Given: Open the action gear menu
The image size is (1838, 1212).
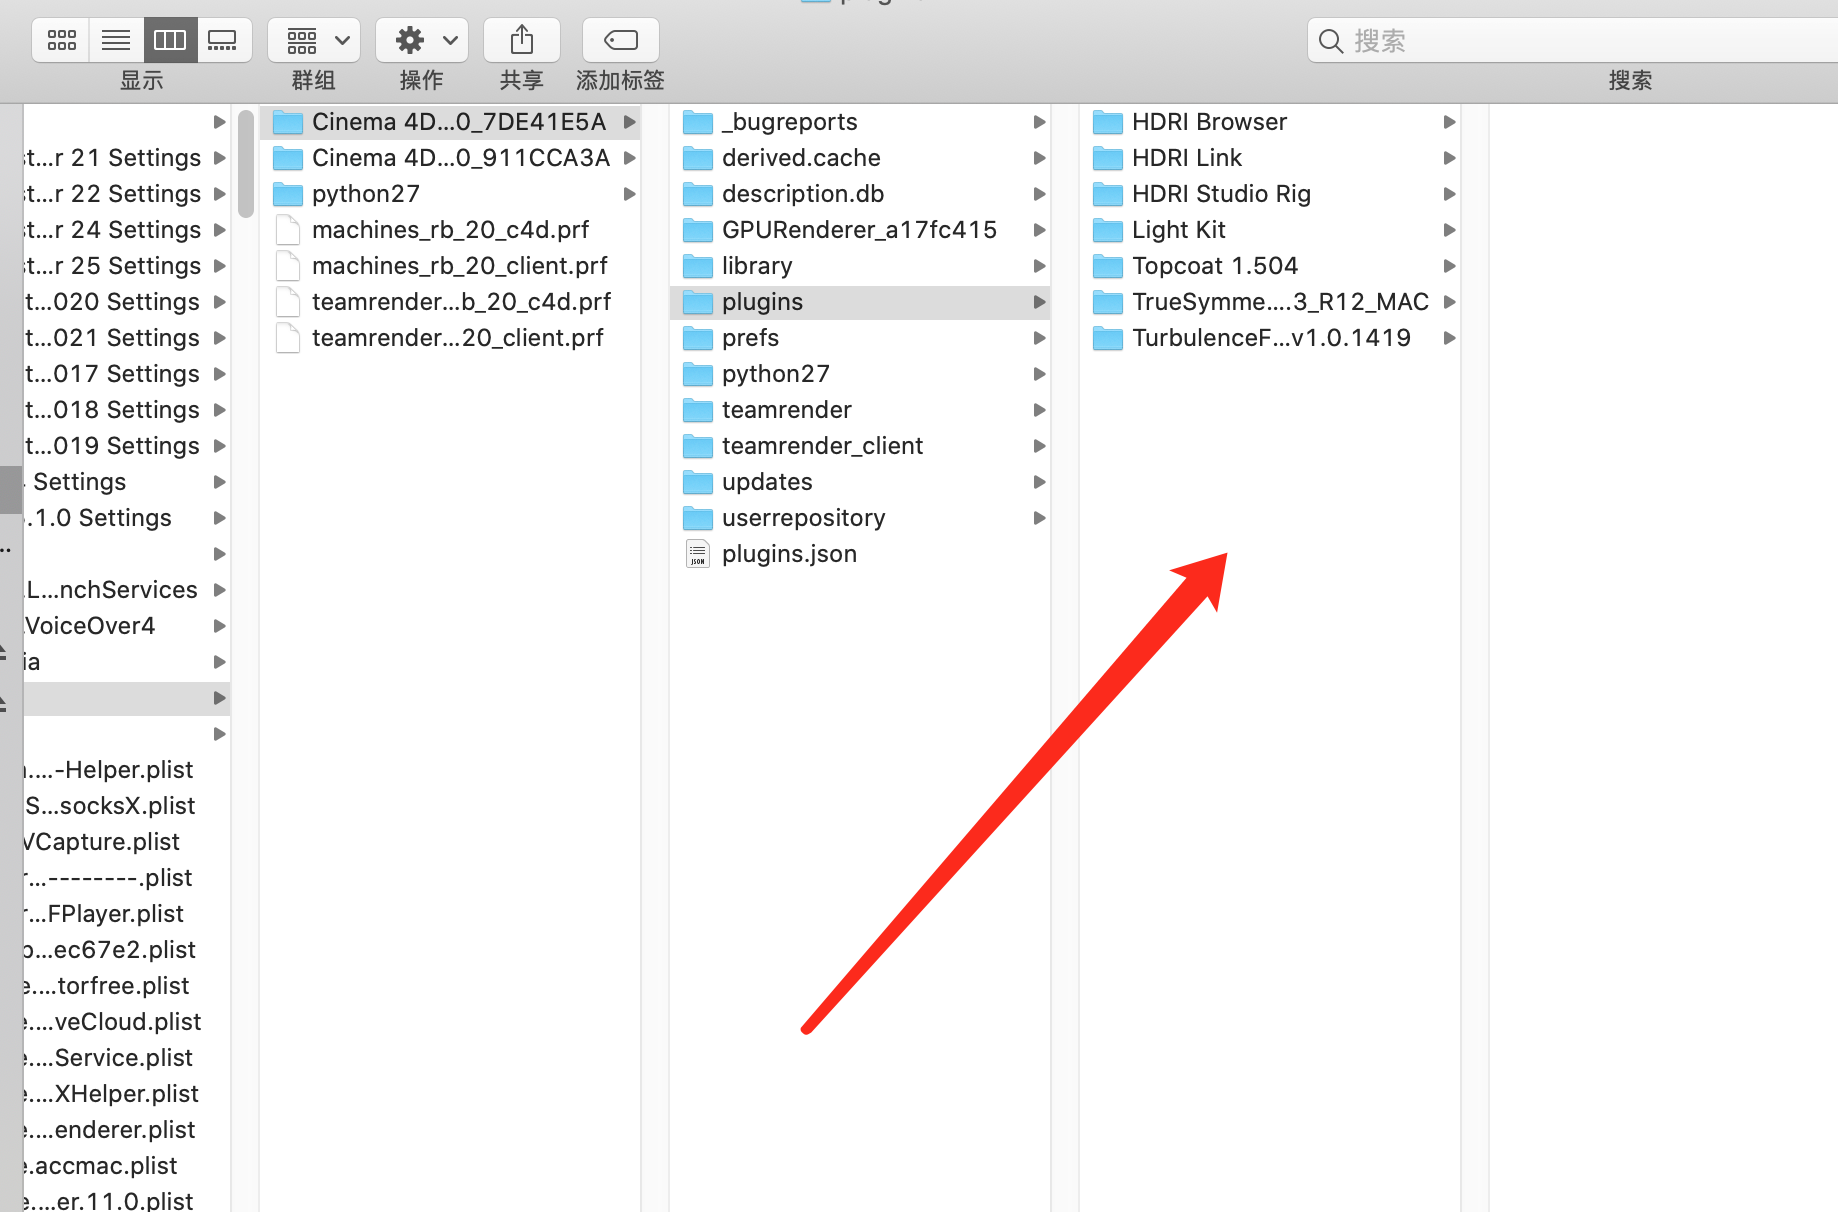Looking at the screenshot, I should click(422, 40).
